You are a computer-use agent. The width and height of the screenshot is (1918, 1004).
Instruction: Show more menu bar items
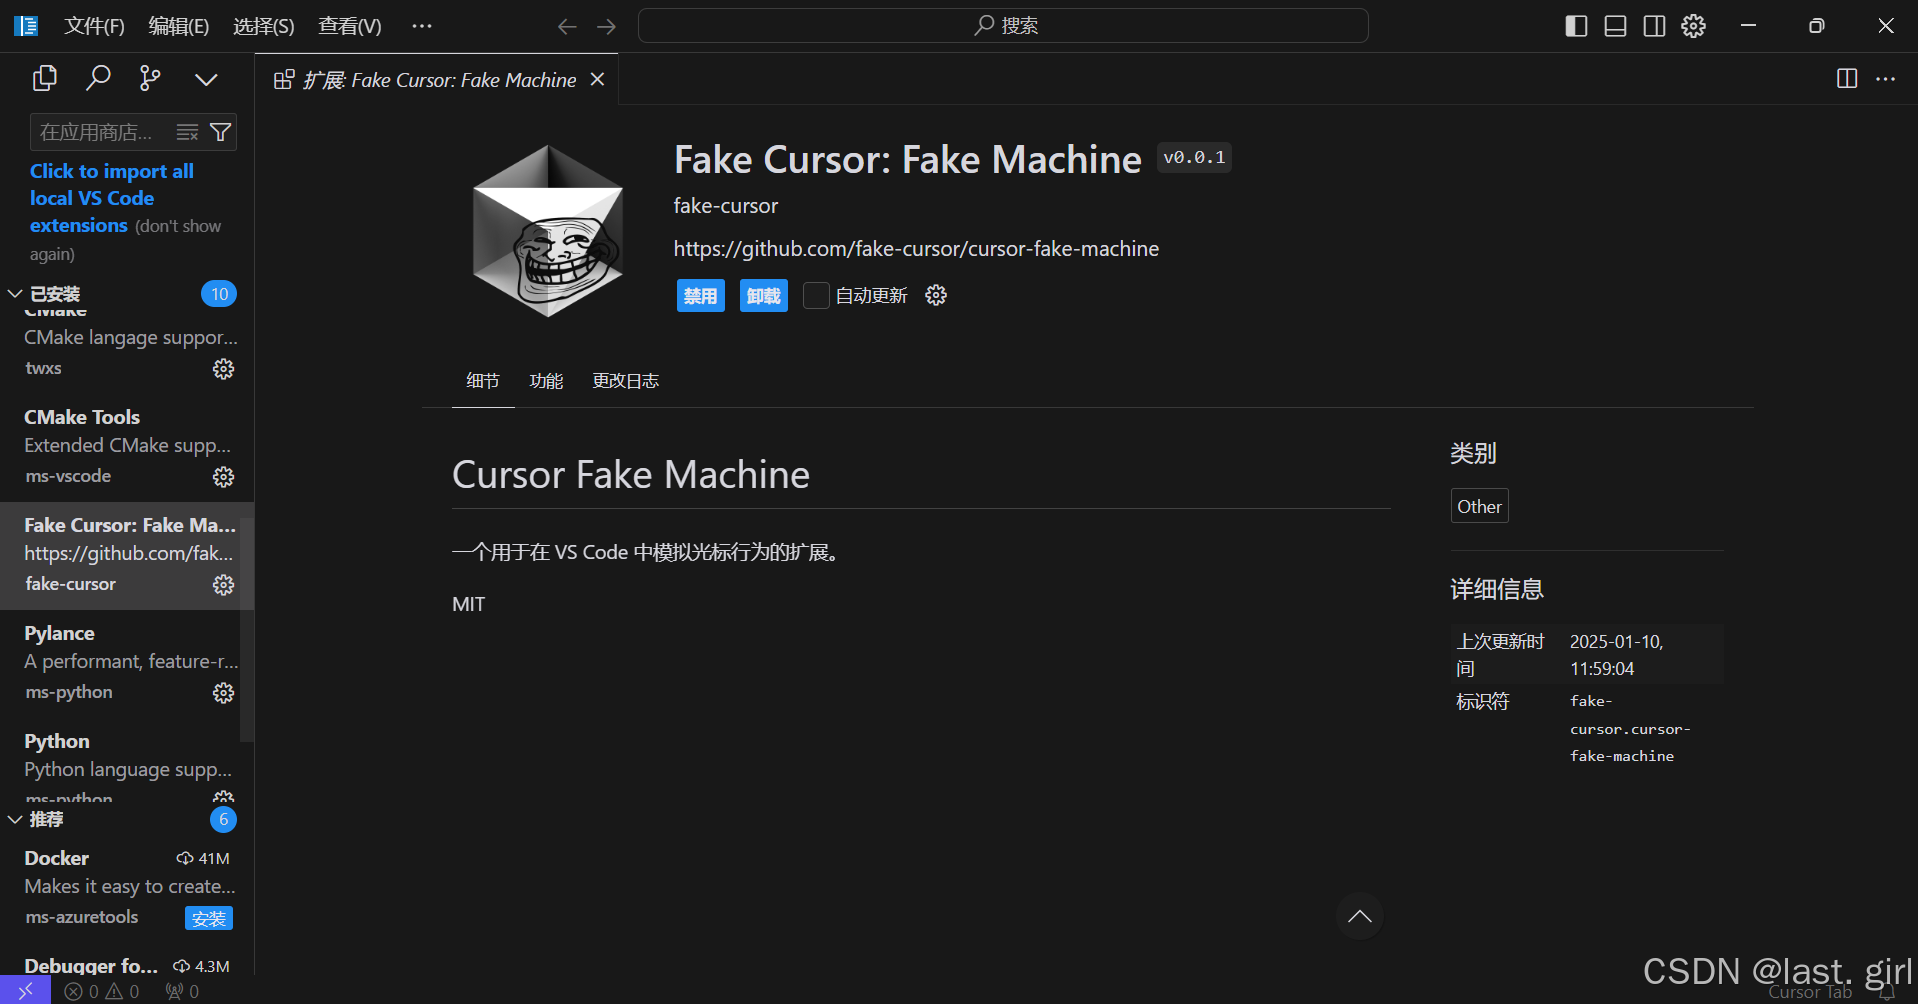pyautogui.click(x=422, y=26)
